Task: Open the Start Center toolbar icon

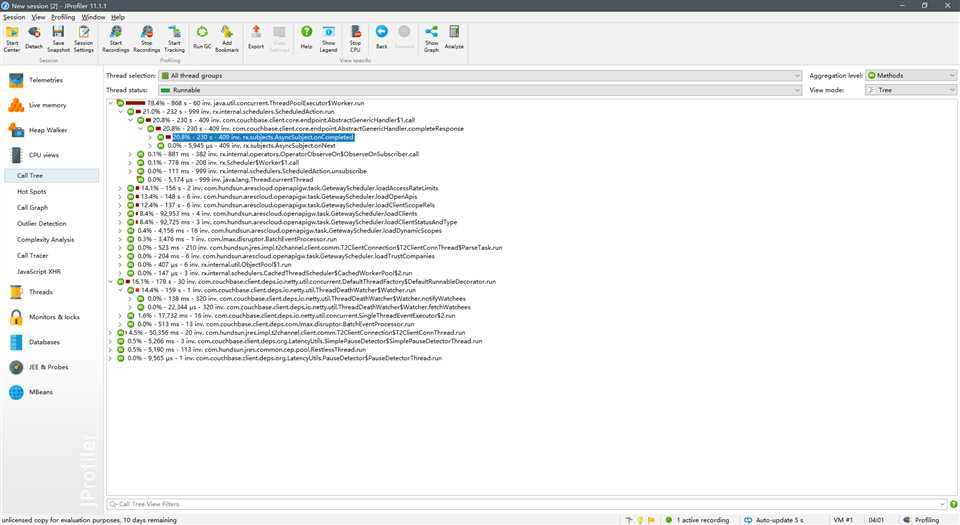Action: (12, 38)
